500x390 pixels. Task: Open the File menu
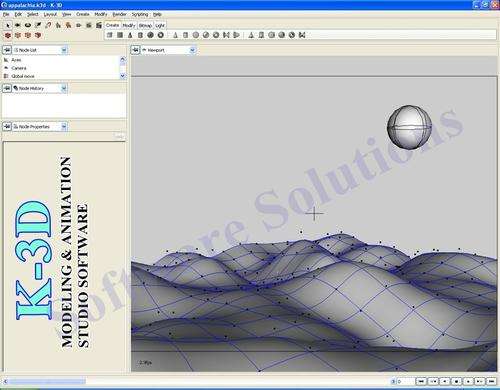pyautogui.click(x=6, y=14)
